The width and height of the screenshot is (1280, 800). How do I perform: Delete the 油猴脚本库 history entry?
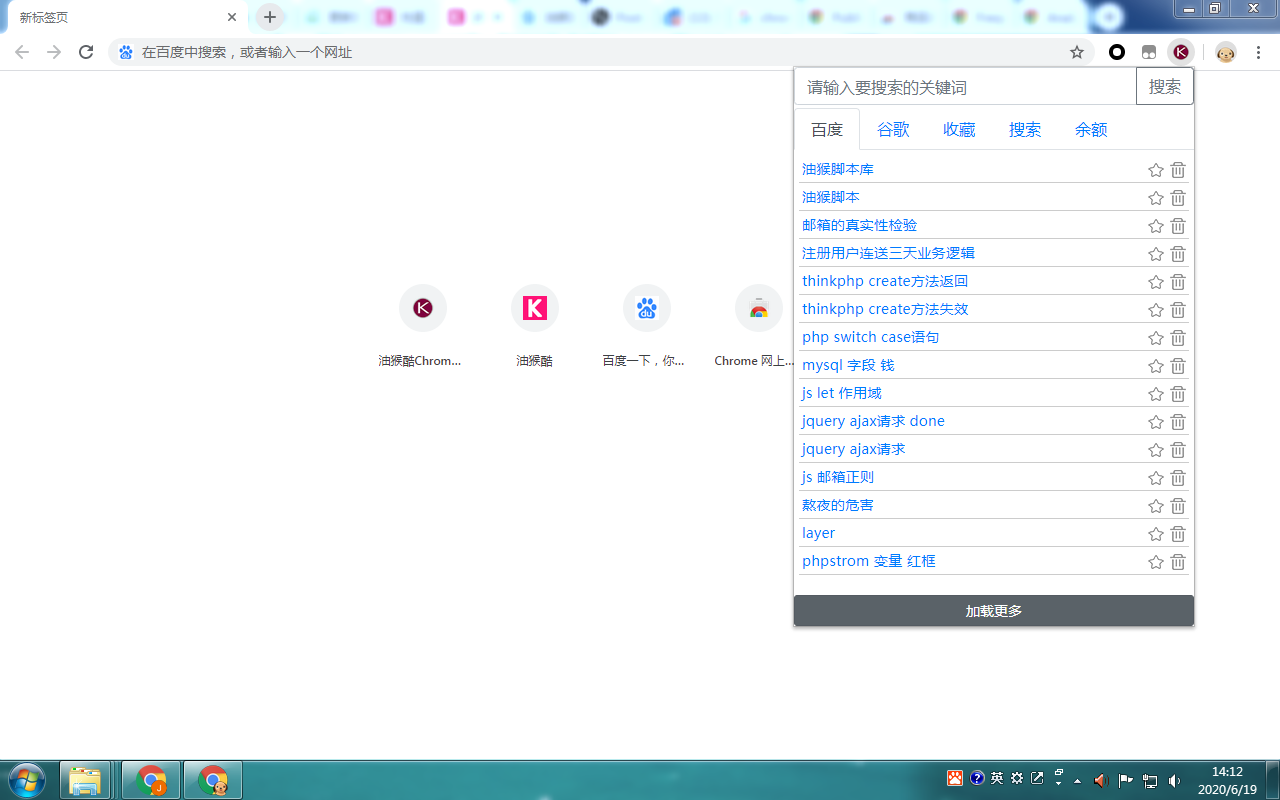point(1178,170)
